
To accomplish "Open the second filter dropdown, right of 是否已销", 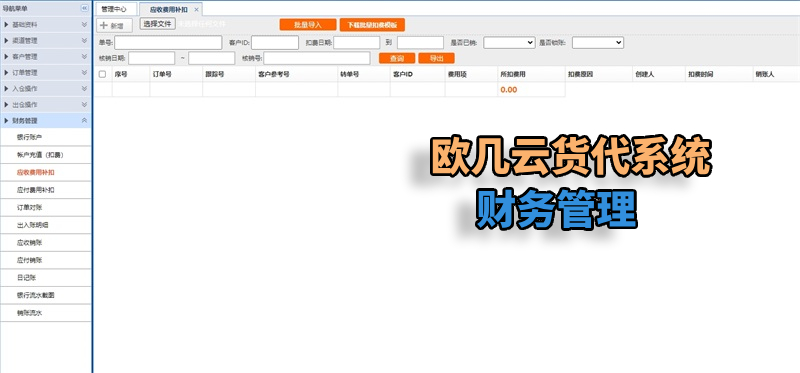I will point(598,43).
